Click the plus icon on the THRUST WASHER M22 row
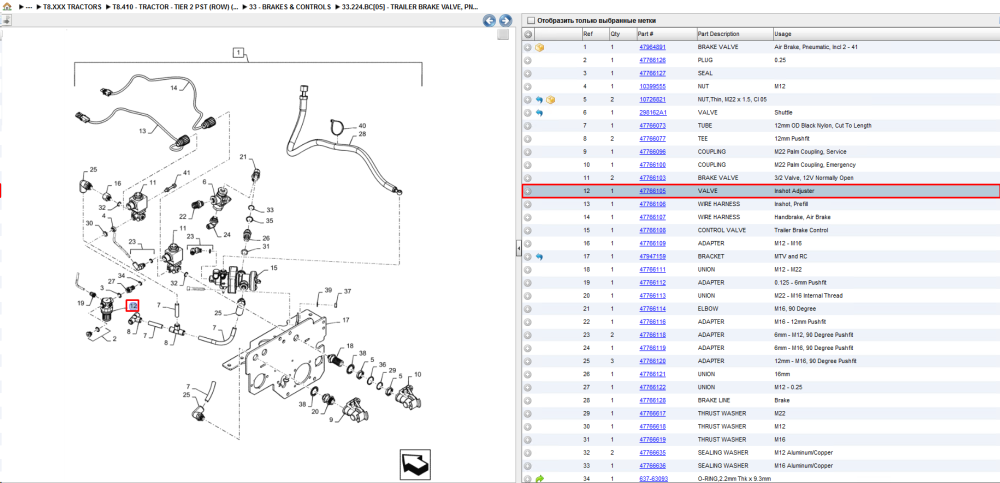The width and height of the screenshot is (1000, 483). pyautogui.click(x=528, y=413)
